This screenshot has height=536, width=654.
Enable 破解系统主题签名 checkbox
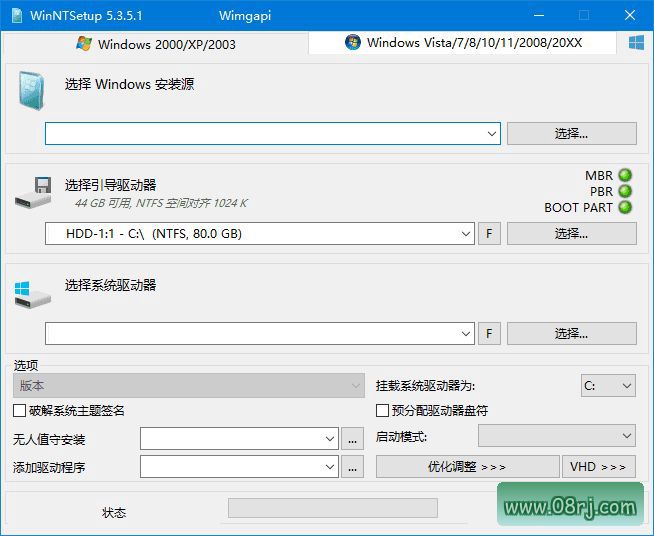(x=20, y=410)
